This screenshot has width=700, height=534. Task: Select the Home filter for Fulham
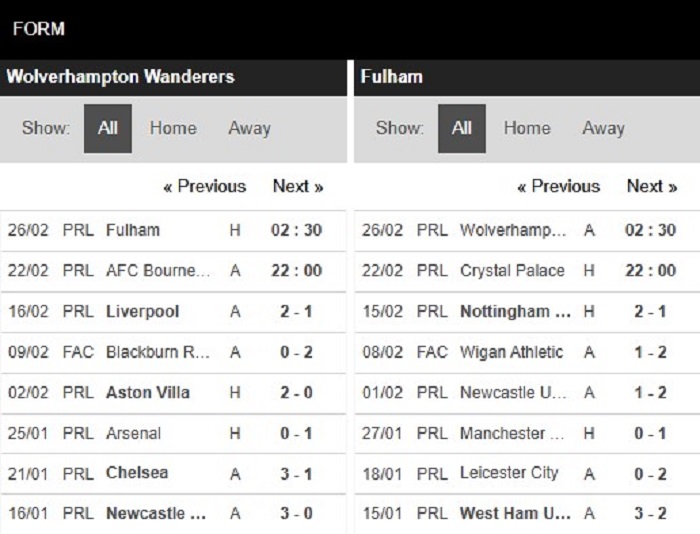coord(527,129)
